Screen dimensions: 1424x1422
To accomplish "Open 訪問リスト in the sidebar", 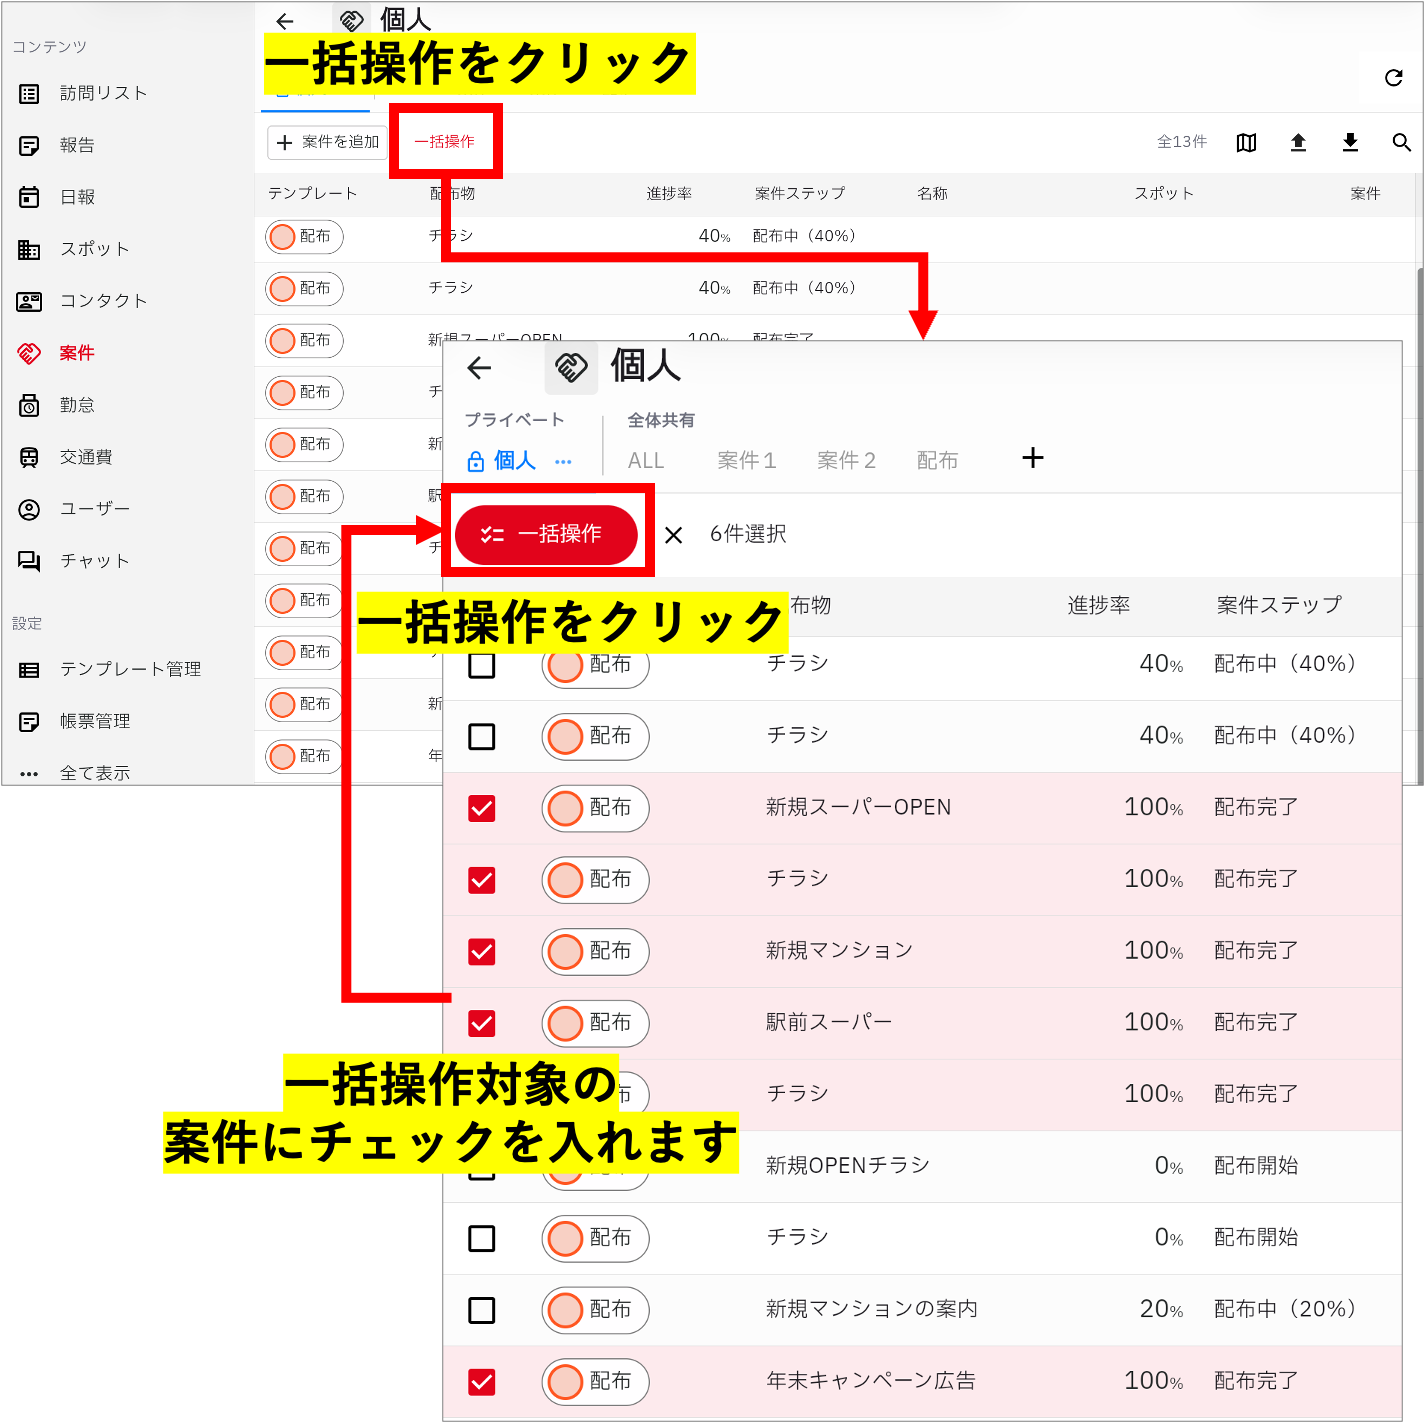I will (84, 93).
